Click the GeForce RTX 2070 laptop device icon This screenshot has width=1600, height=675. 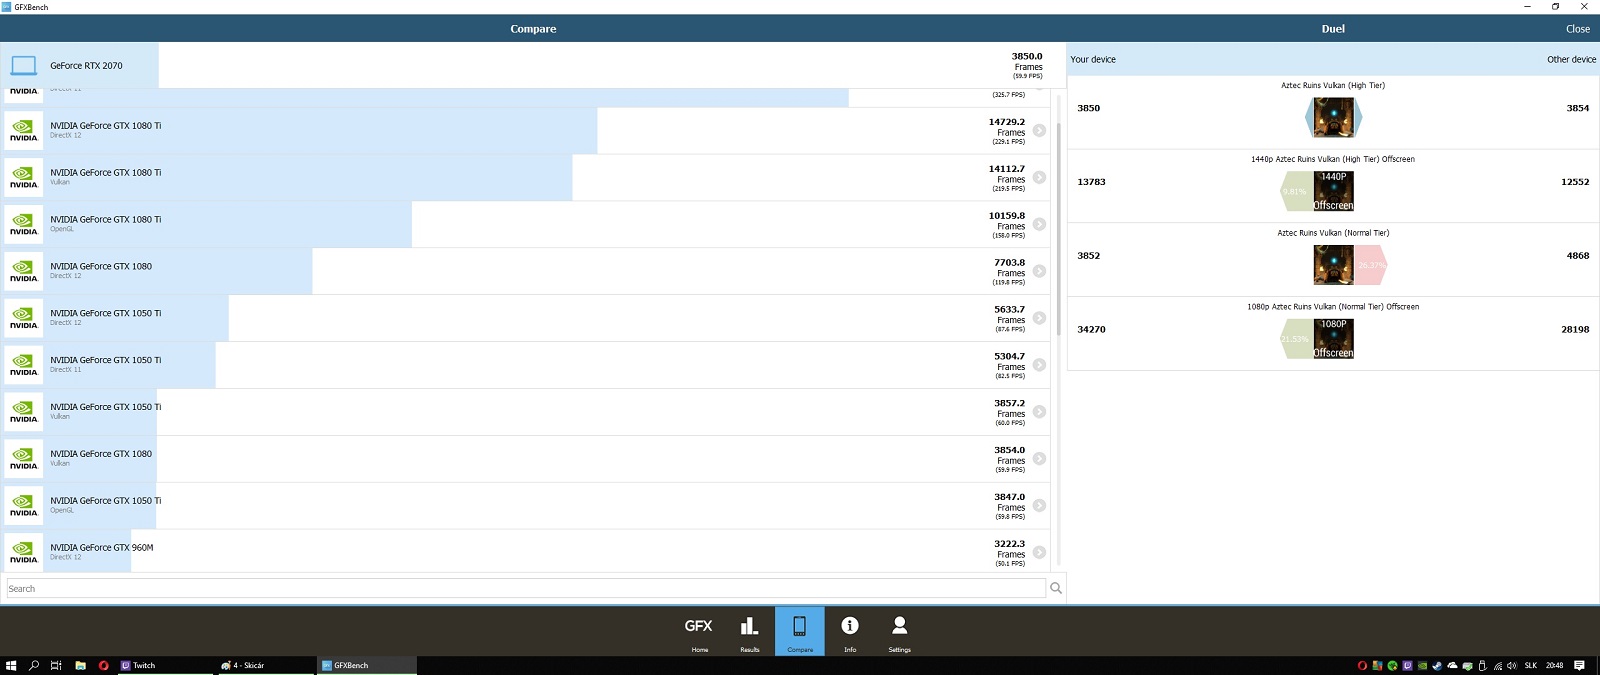tap(23, 66)
